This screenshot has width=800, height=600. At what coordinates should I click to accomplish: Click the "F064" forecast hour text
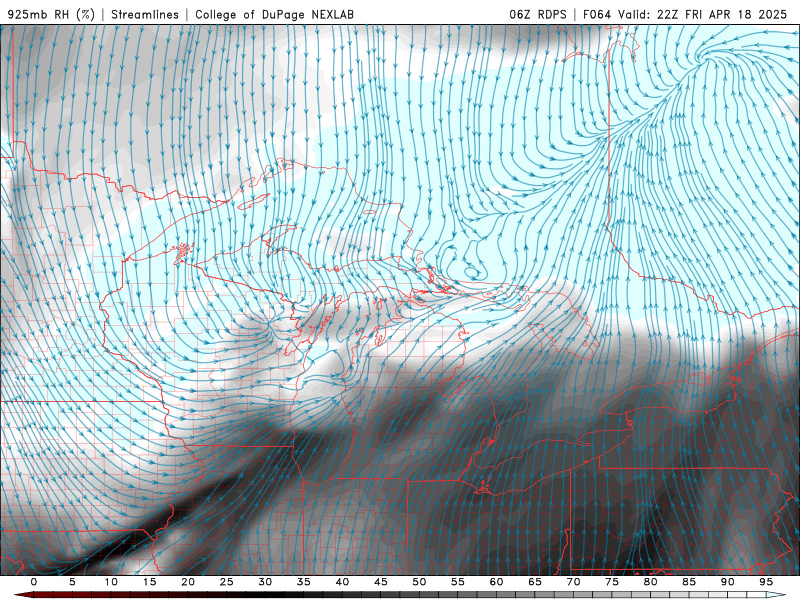[597, 14]
